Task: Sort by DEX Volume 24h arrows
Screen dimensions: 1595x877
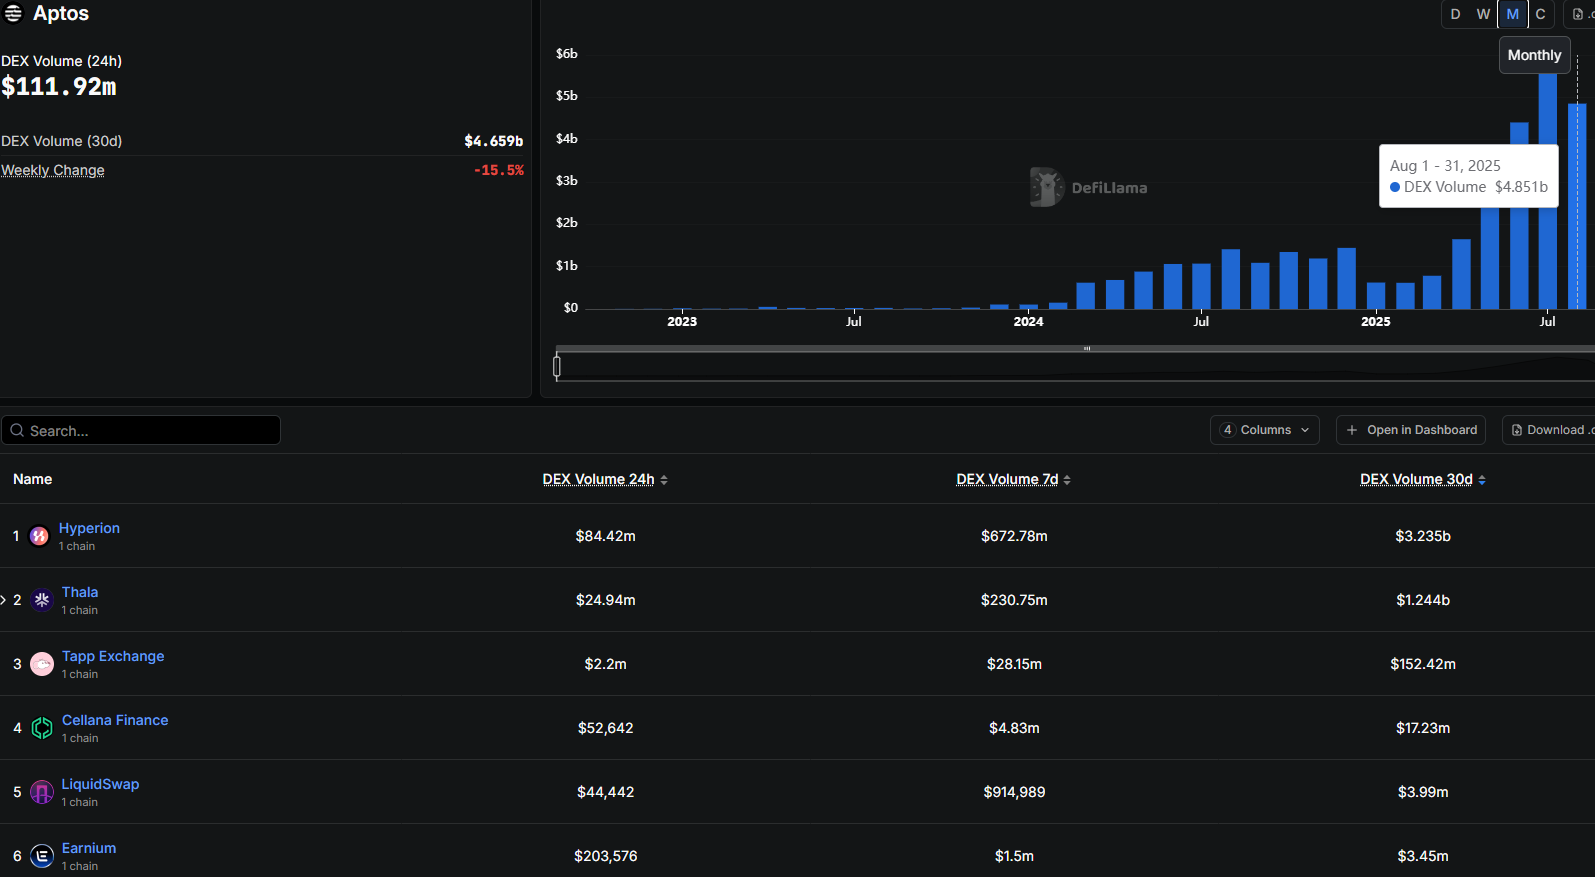Action: coord(664,480)
